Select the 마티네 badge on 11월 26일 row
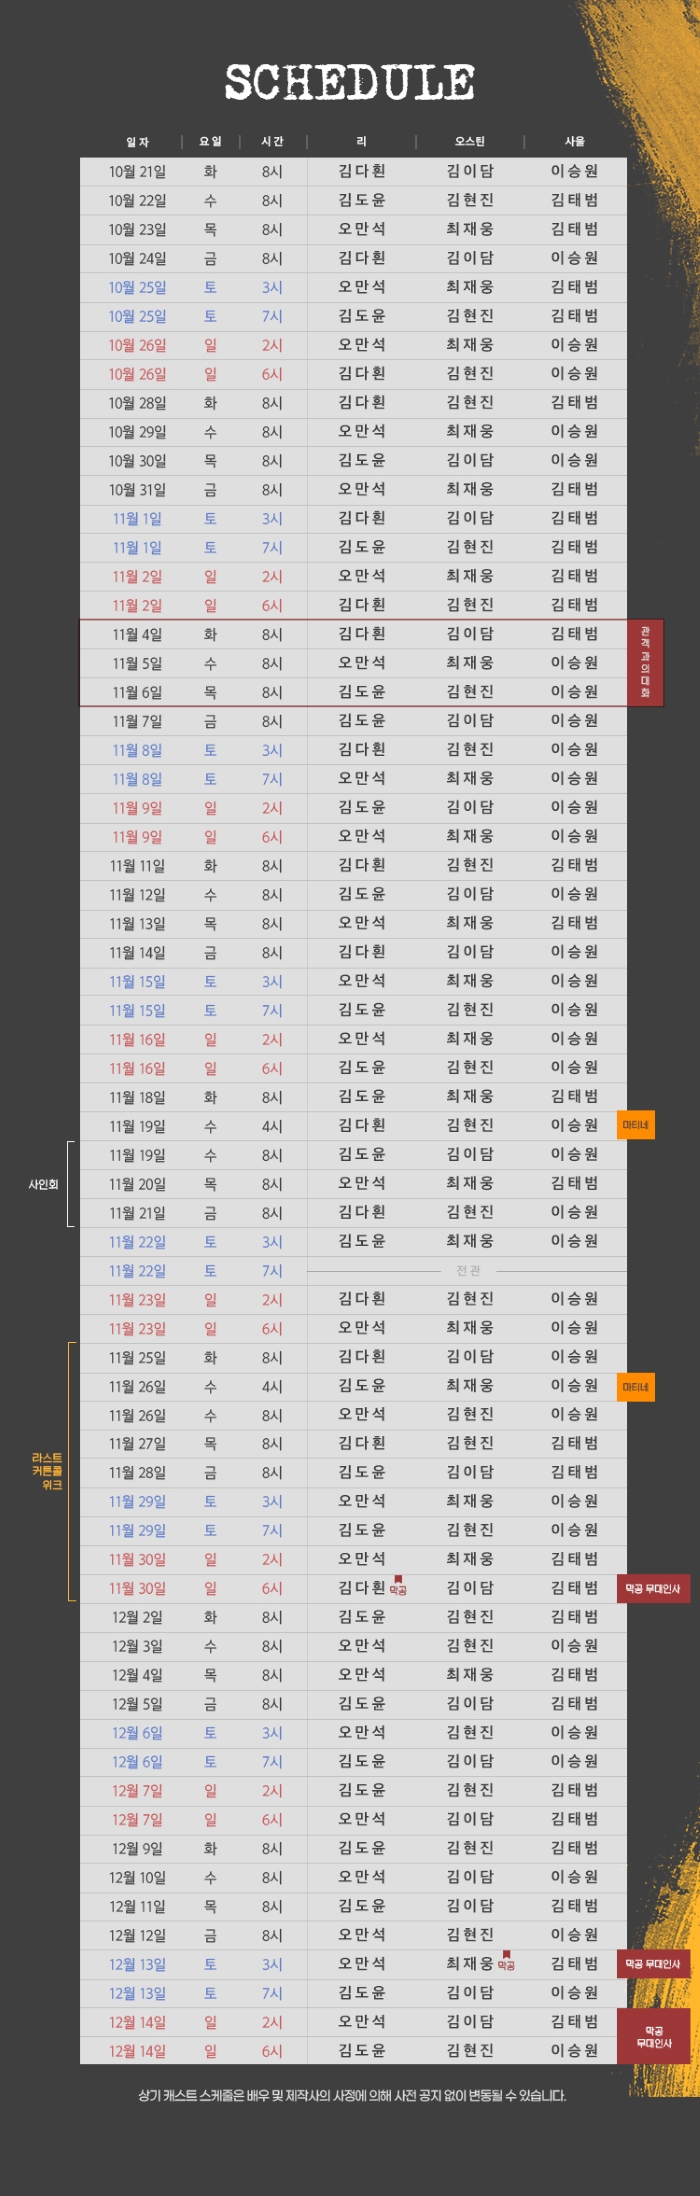700x2196 pixels. pyautogui.click(x=635, y=1387)
